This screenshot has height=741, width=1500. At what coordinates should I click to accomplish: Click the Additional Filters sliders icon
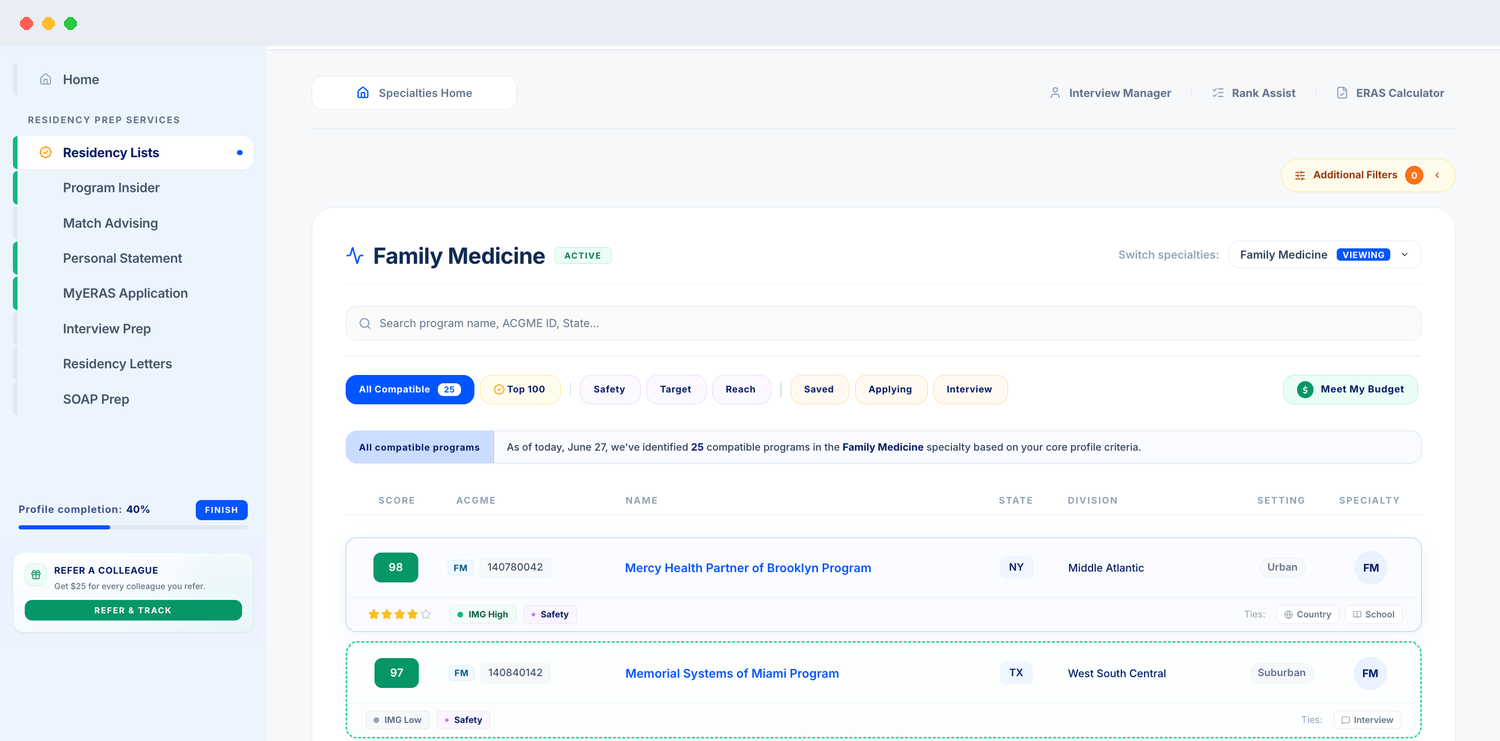pos(1300,175)
